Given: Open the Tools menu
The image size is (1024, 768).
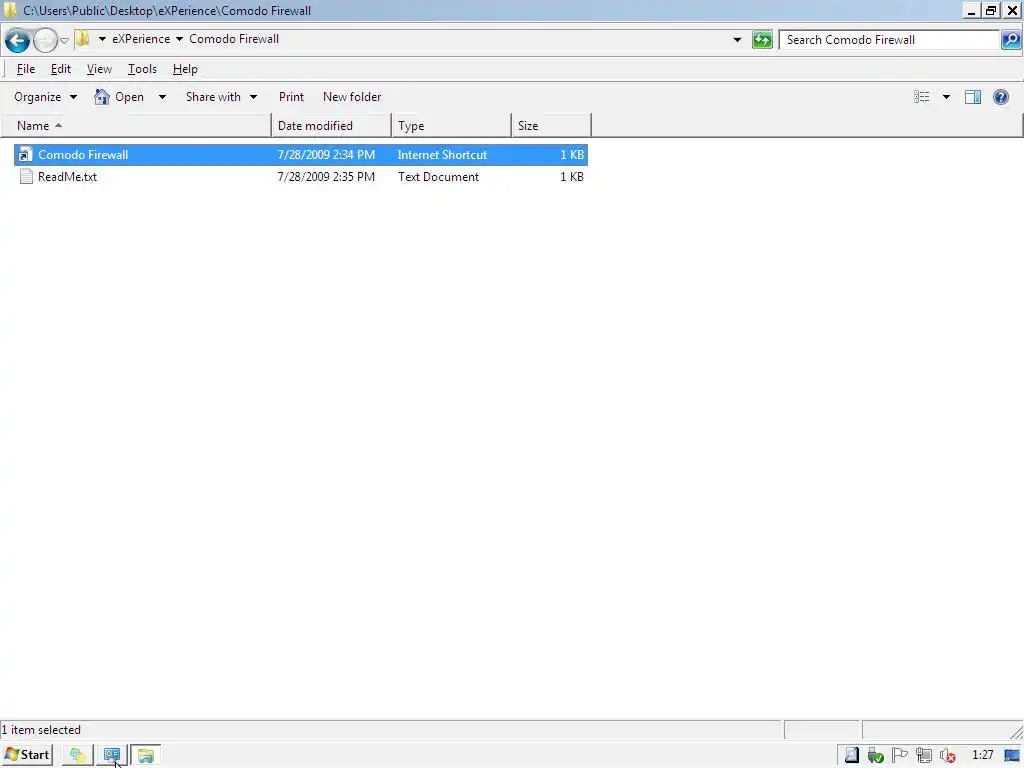Looking at the screenshot, I should [x=142, y=69].
